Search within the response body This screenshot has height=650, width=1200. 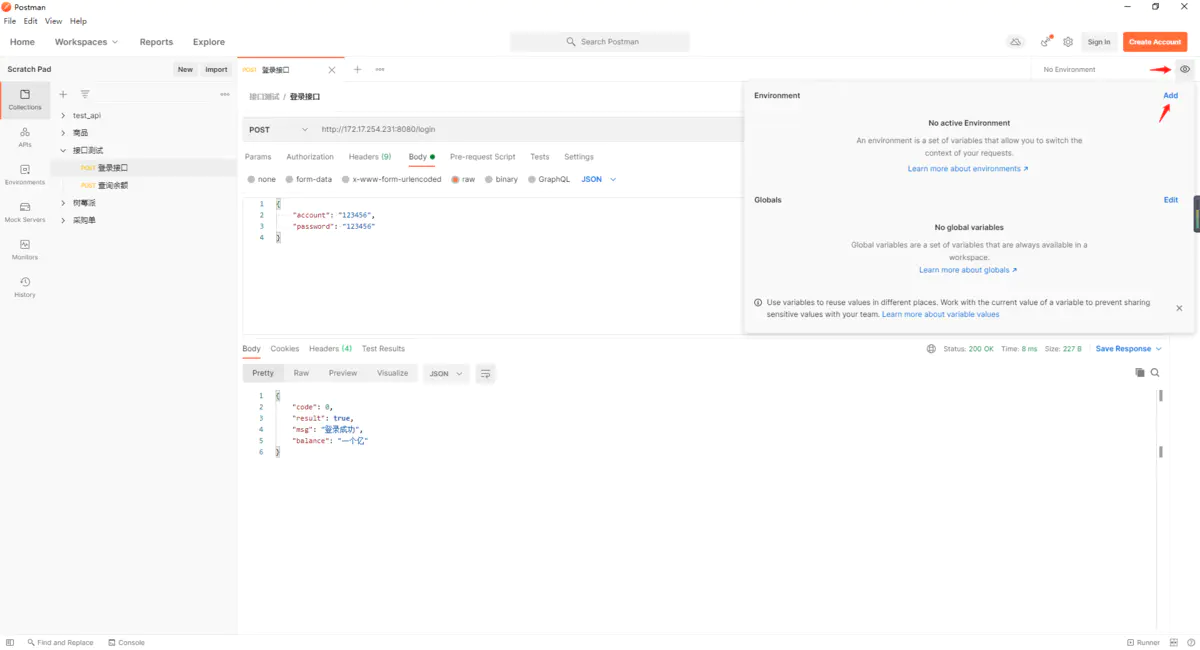click(1155, 373)
